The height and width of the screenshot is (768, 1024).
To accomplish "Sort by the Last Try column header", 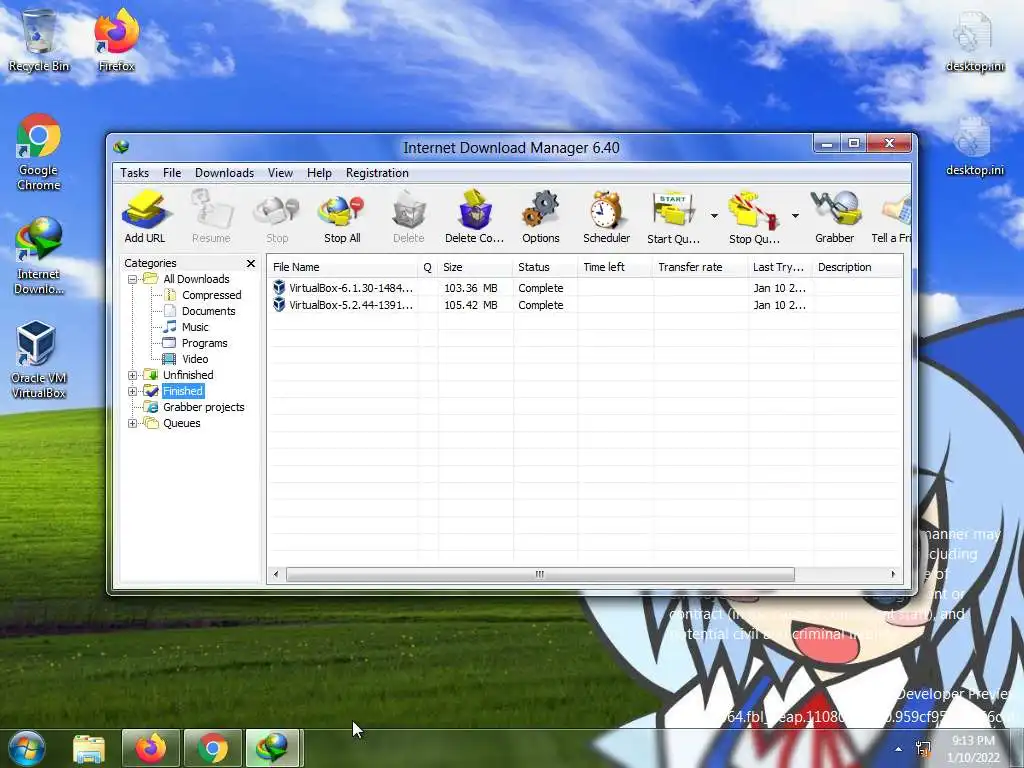I will tap(780, 267).
